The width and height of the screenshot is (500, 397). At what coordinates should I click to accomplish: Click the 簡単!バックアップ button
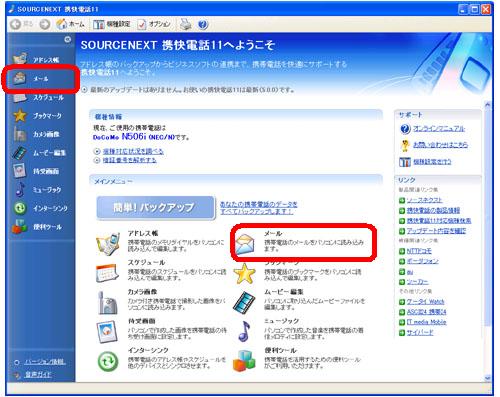point(155,208)
